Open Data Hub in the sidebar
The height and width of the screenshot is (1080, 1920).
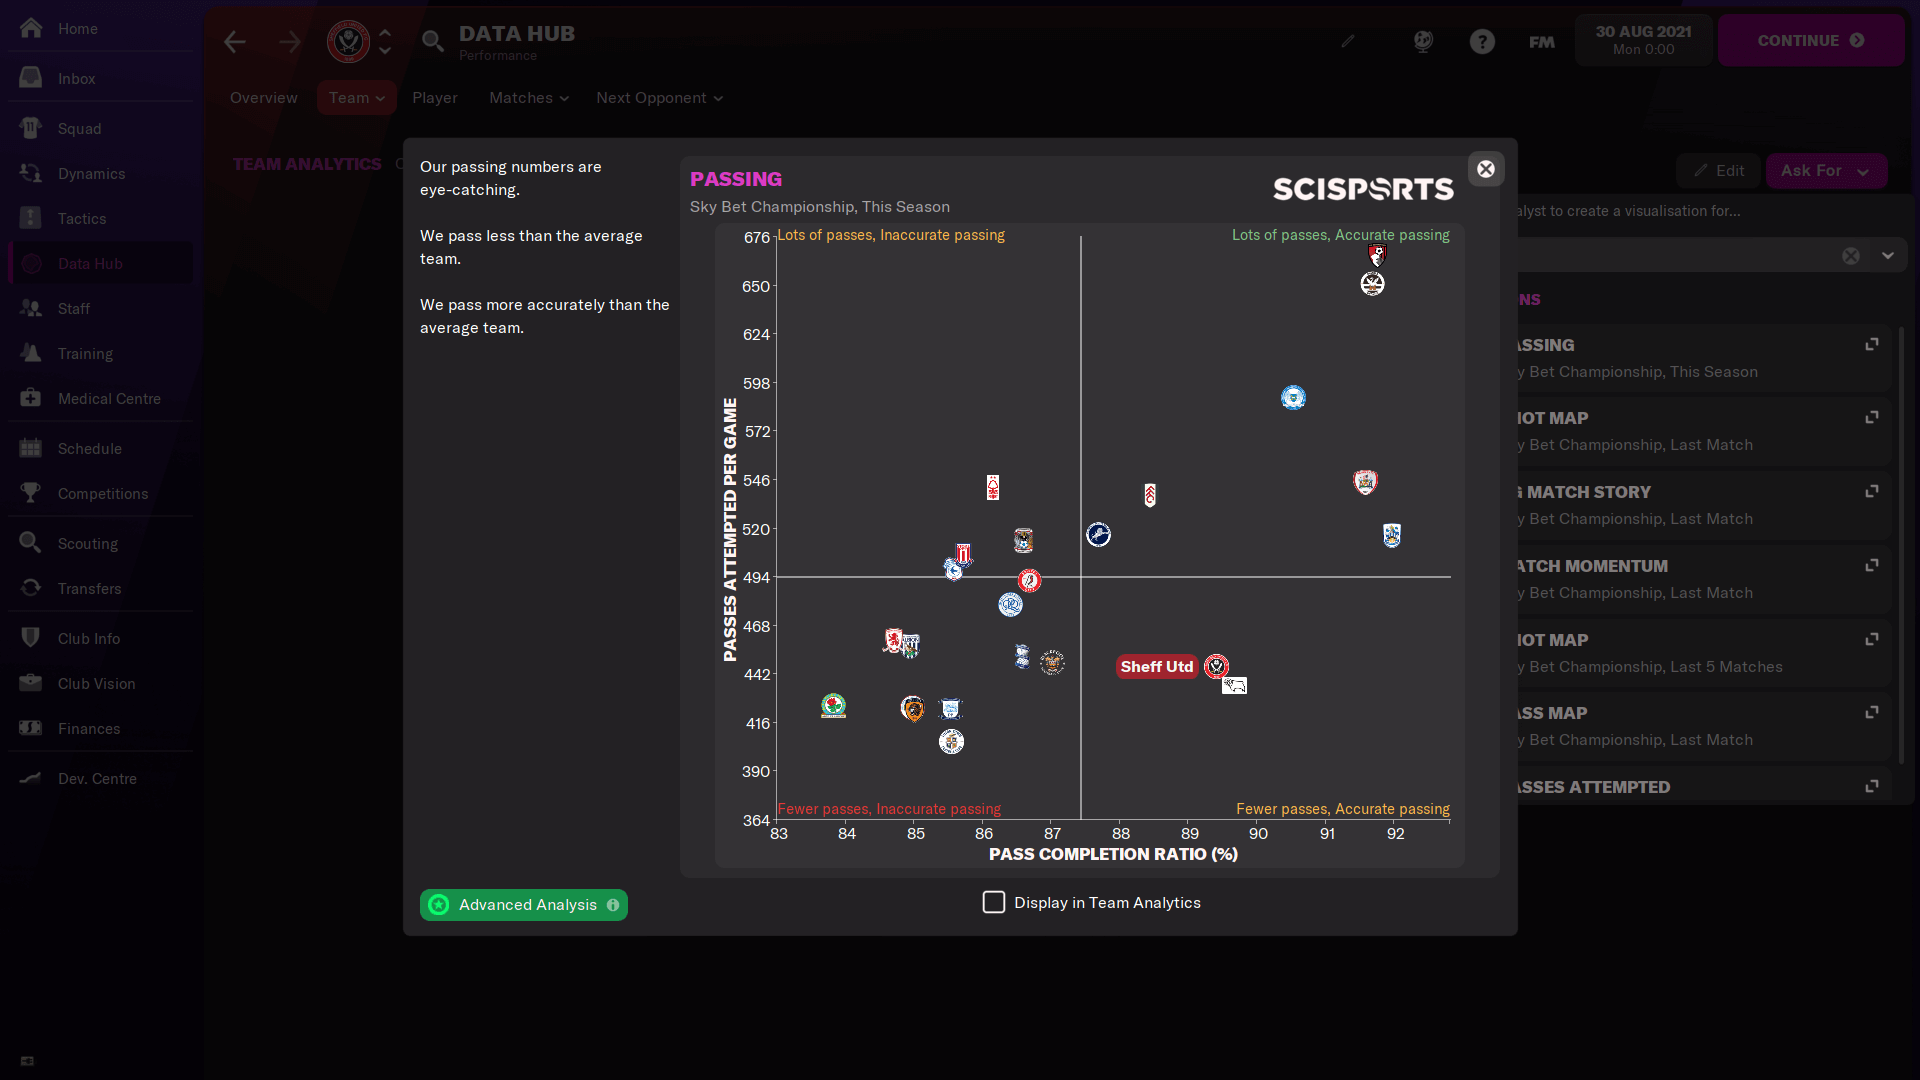100,264
